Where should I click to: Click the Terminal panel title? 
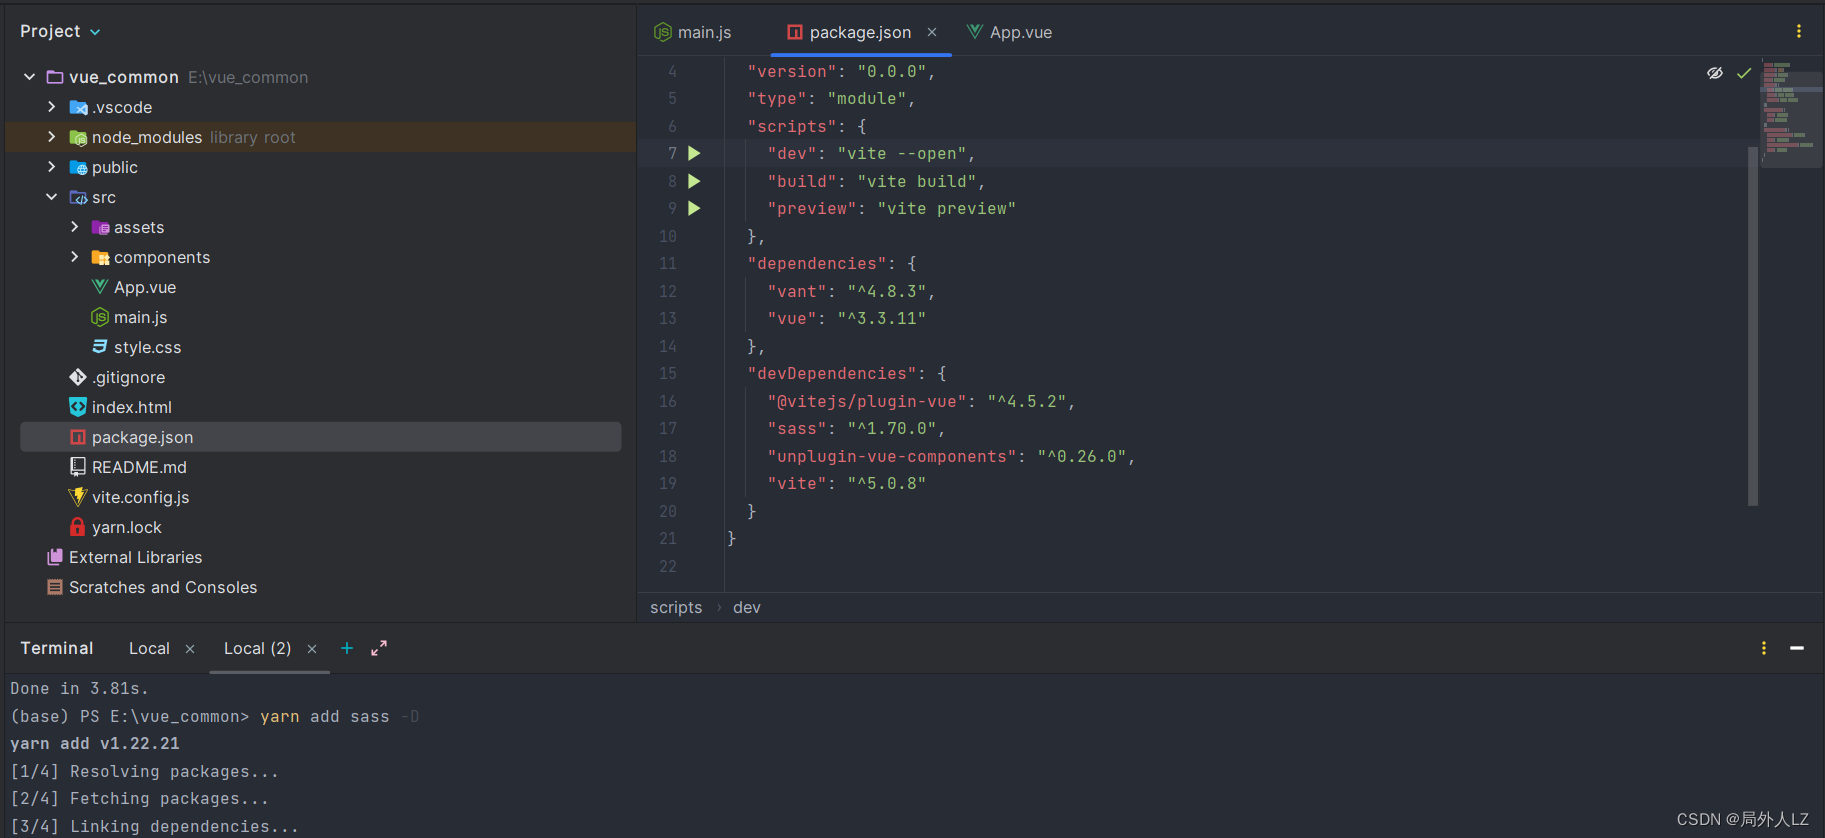pyautogui.click(x=57, y=648)
